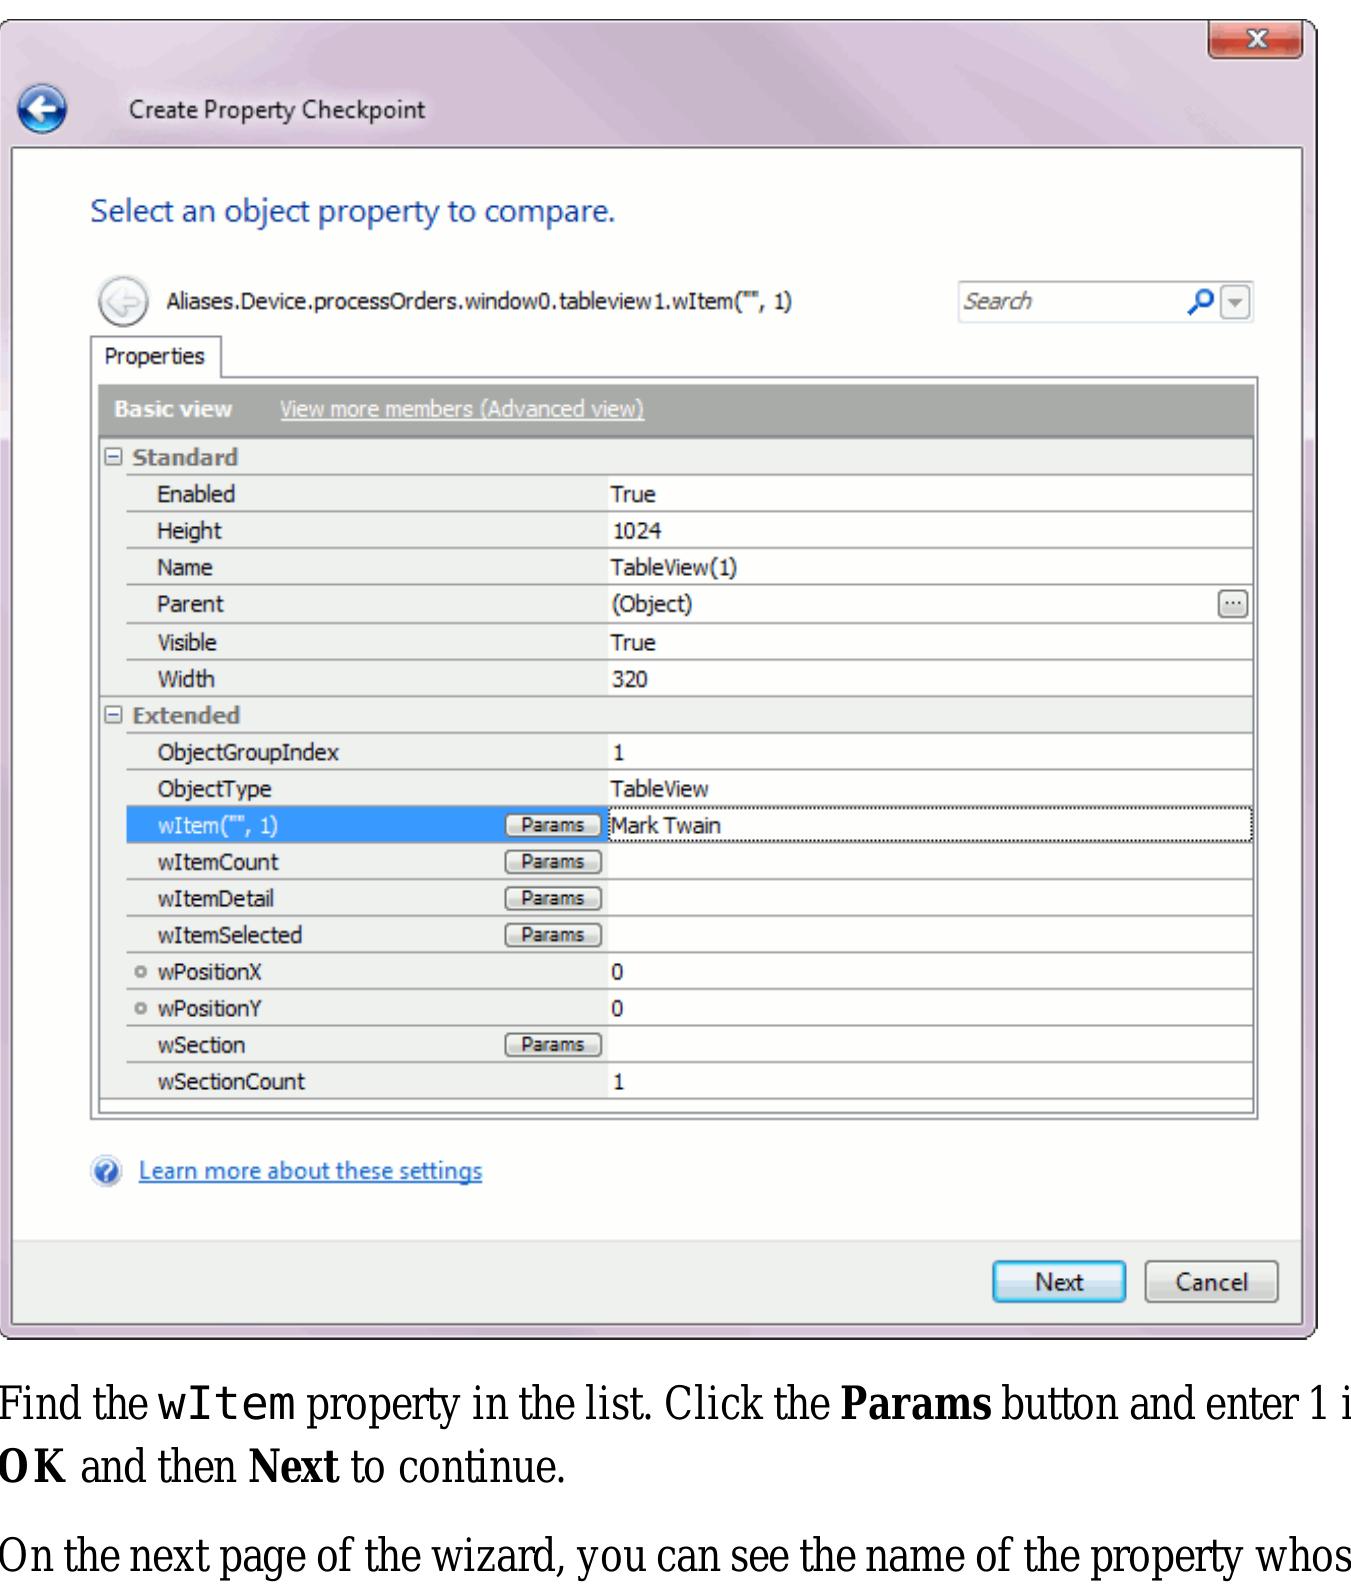
Task: Click Params button for wItemDetail
Action: point(553,898)
